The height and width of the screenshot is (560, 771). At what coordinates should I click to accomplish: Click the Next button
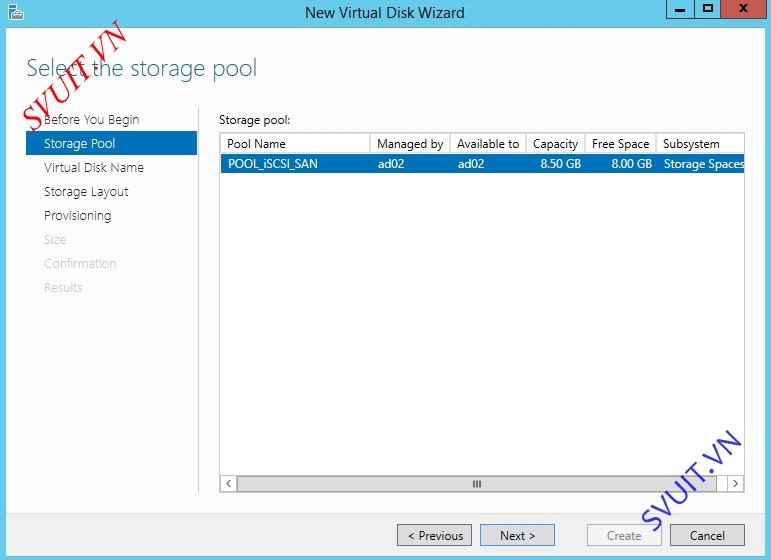pyautogui.click(x=517, y=535)
